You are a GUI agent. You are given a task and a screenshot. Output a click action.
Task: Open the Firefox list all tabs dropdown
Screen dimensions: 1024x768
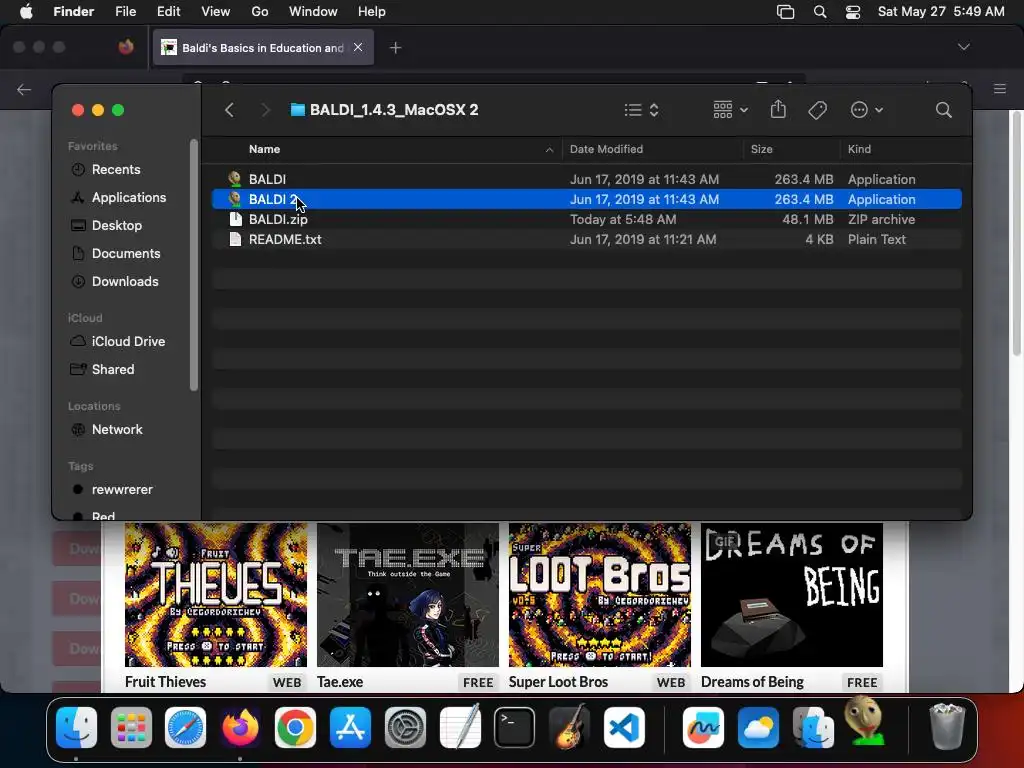point(963,47)
